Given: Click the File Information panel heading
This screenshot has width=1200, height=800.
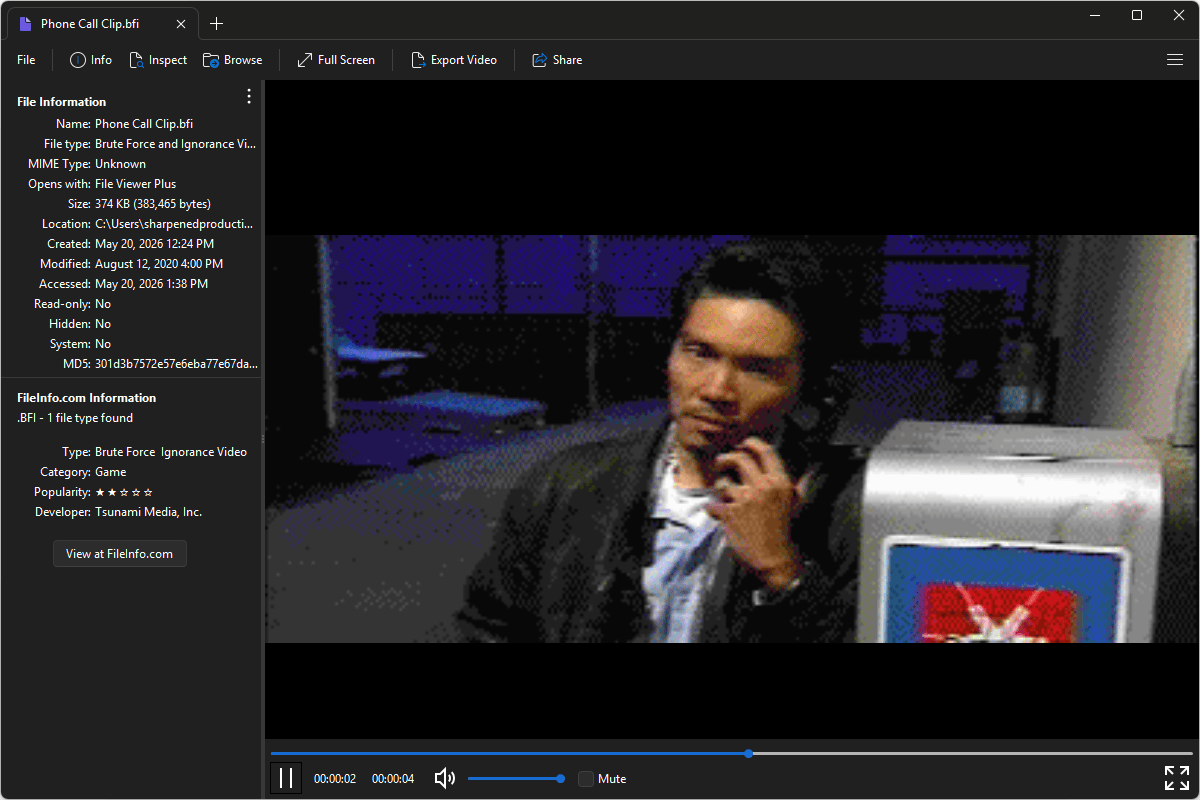Looking at the screenshot, I should point(62,102).
